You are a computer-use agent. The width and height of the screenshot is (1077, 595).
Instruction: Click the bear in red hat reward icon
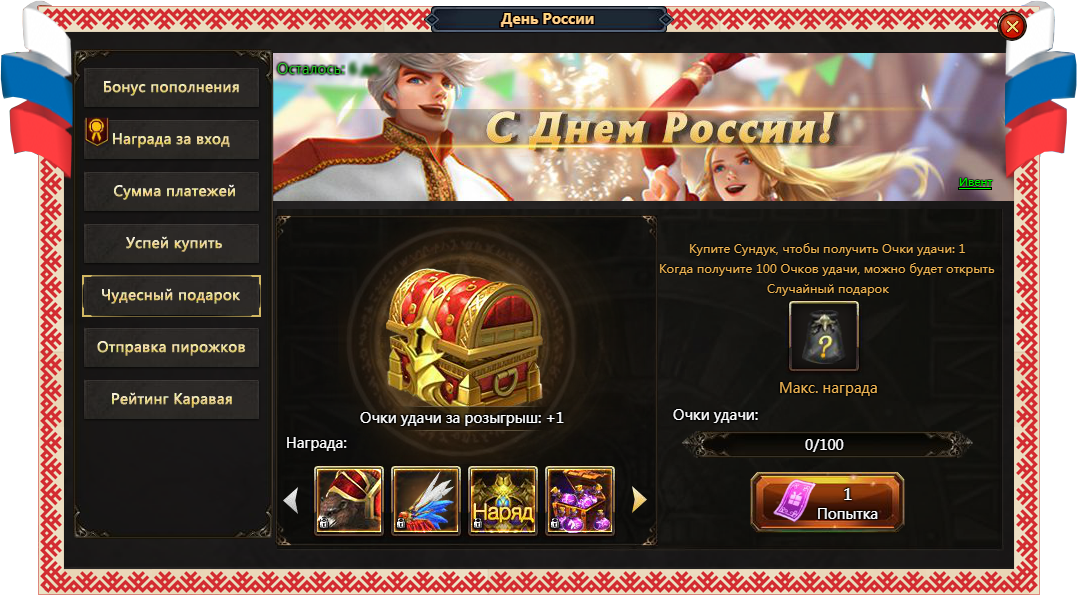349,500
